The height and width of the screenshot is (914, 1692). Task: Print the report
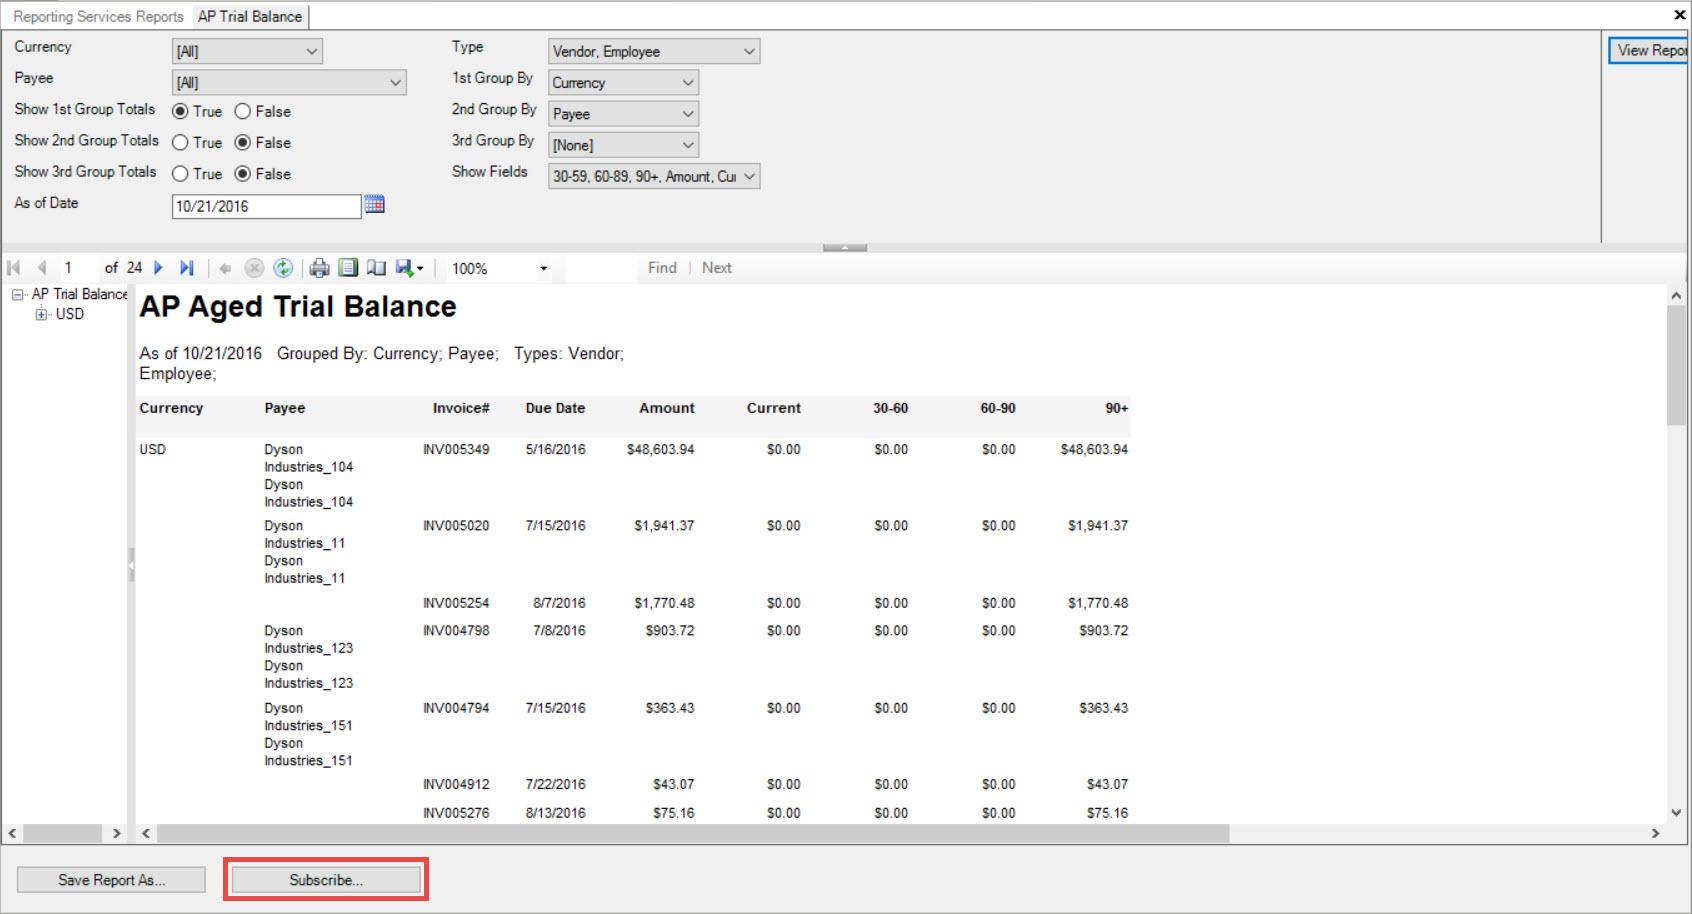coord(319,268)
